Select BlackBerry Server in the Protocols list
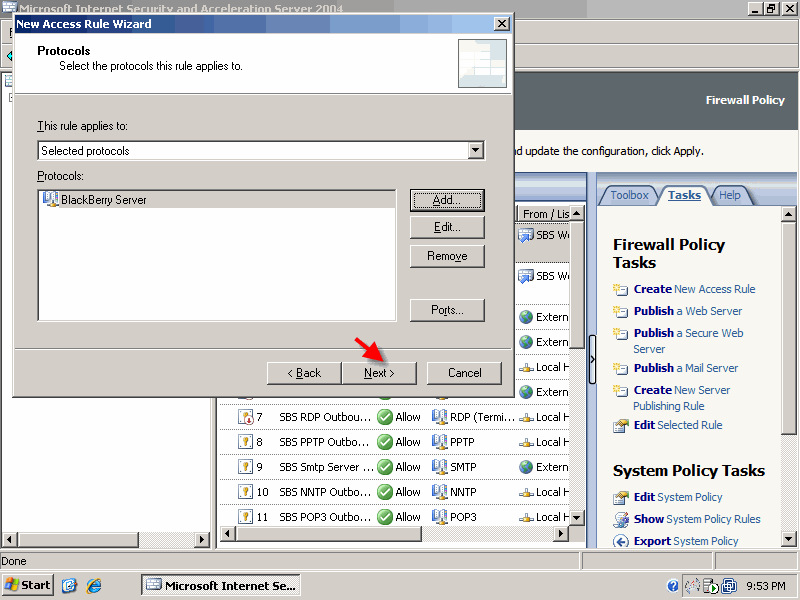 pyautogui.click(x=217, y=199)
